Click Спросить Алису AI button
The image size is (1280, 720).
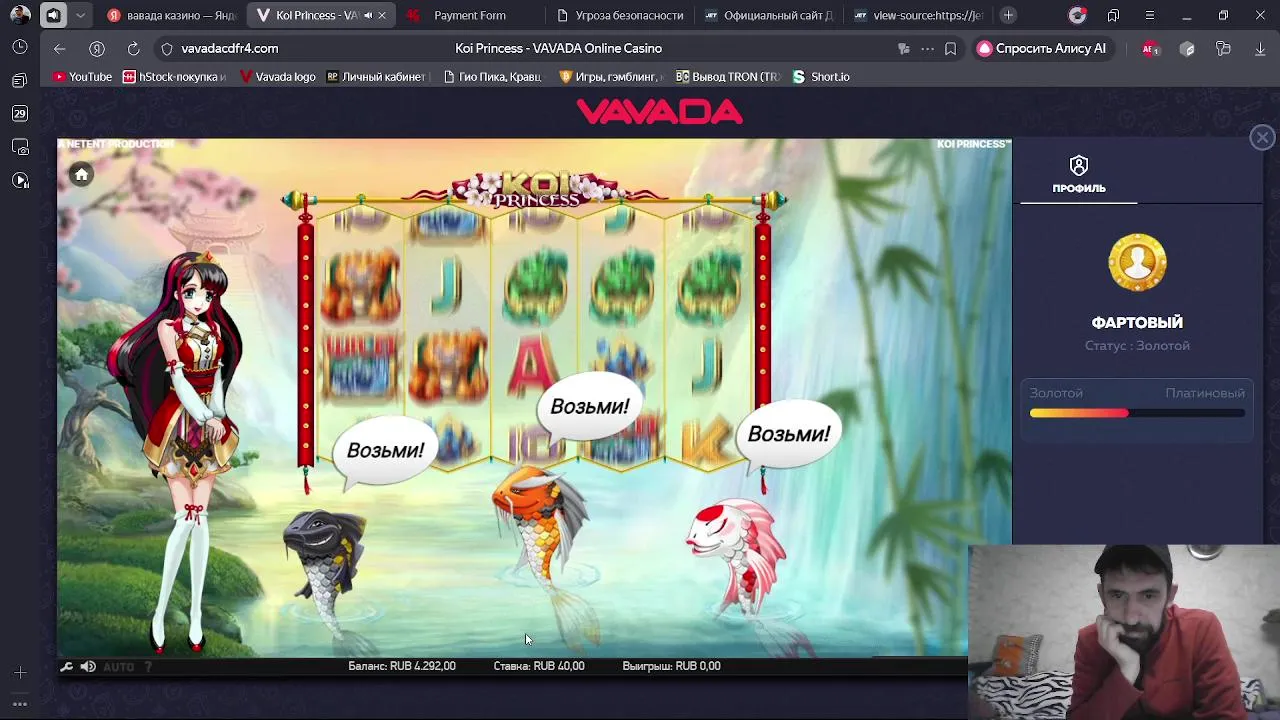point(1042,48)
